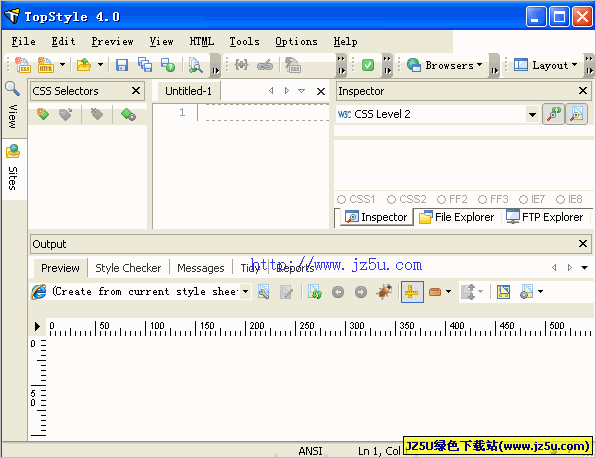Click the ruler origin arrow marker
The width and height of the screenshot is (596, 458).
point(37,326)
